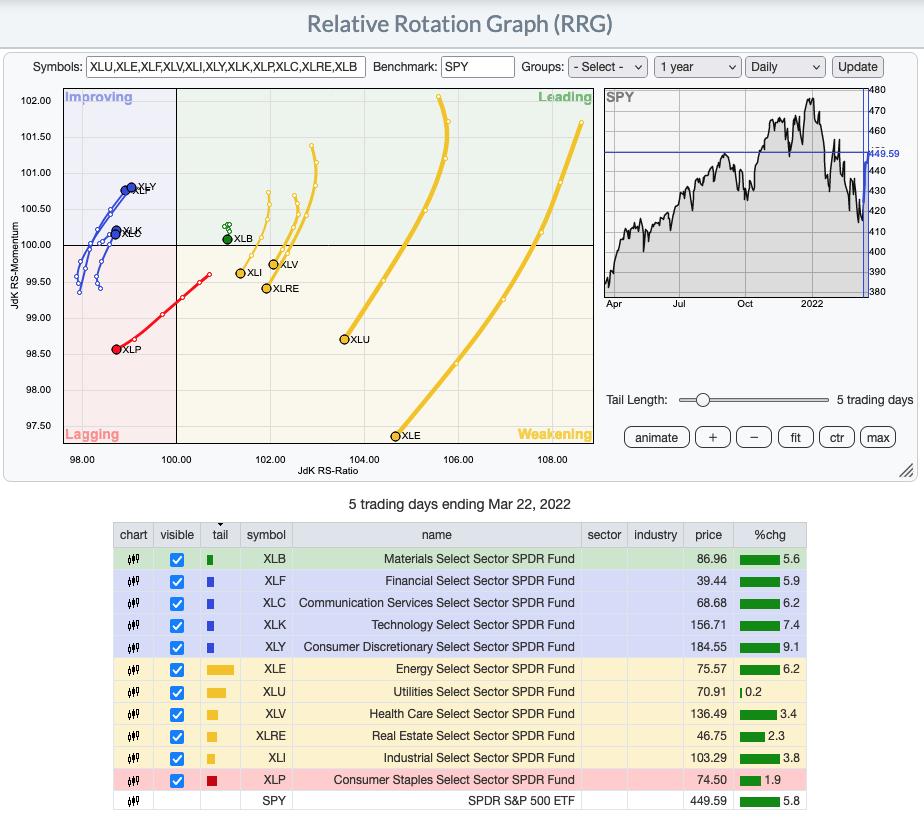
Task: Hide XLY Consumer Discretionary on the graph
Action: pyautogui.click(x=177, y=648)
